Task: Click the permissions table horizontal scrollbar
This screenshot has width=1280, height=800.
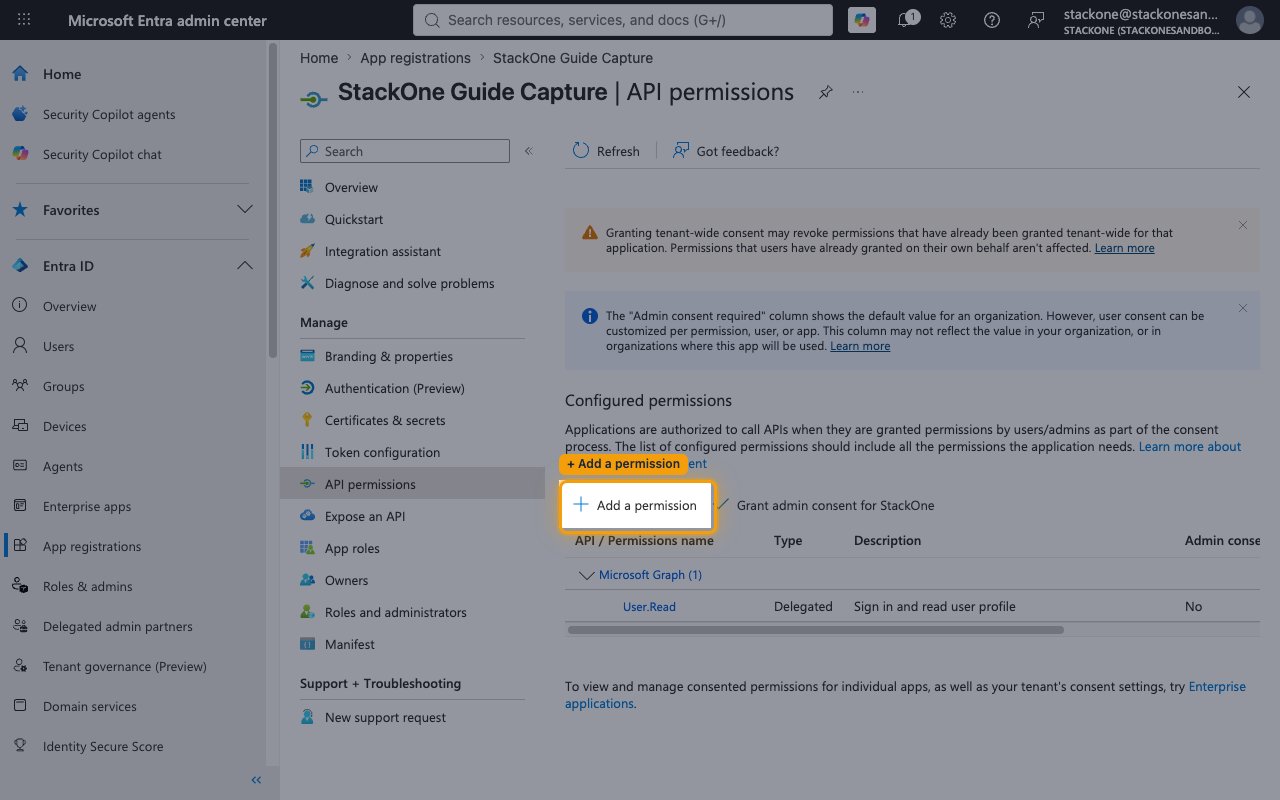Action: pyautogui.click(x=815, y=630)
